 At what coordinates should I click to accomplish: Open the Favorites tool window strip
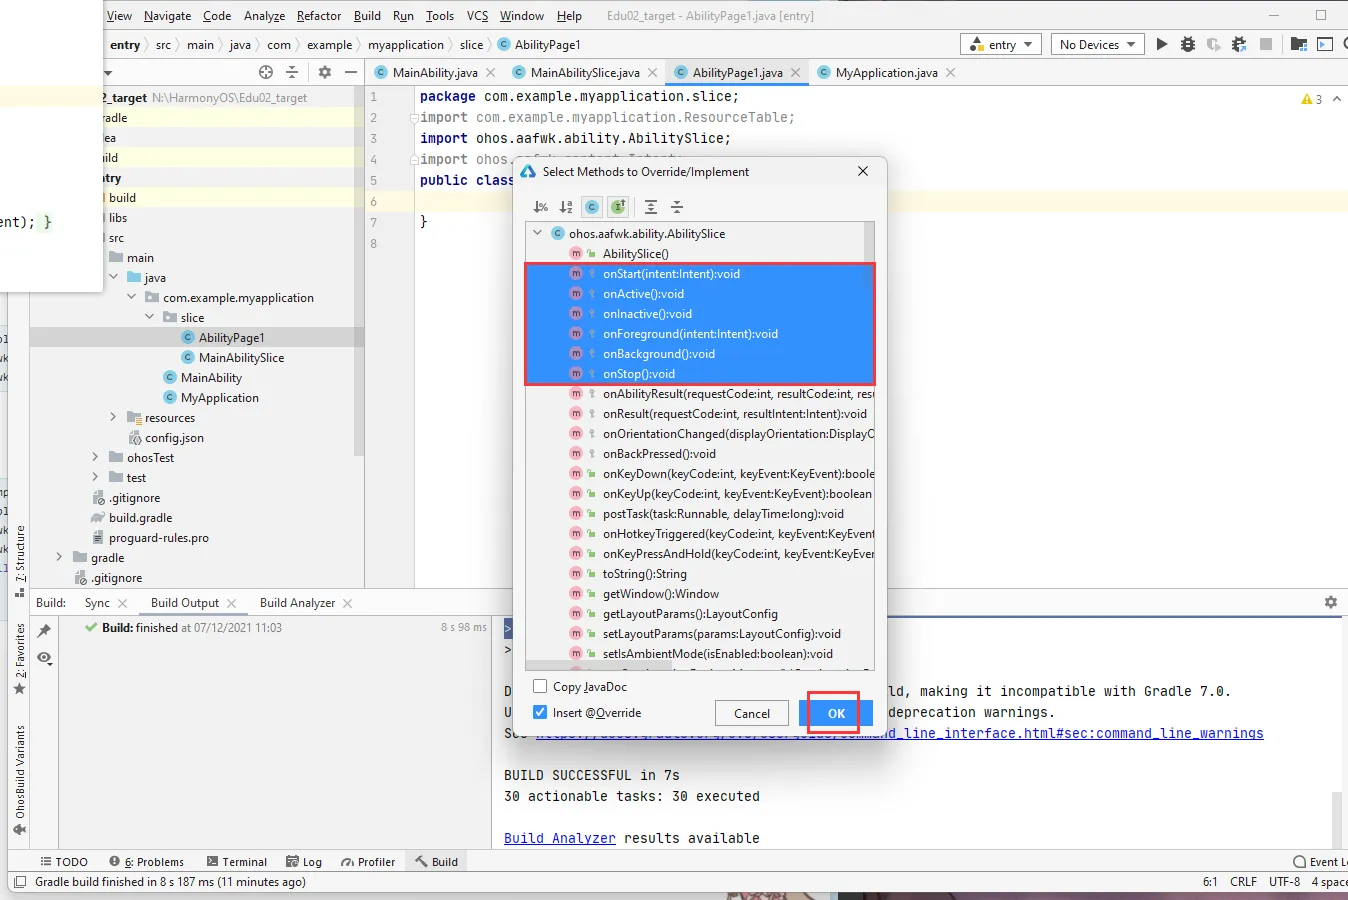coord(20,658)
